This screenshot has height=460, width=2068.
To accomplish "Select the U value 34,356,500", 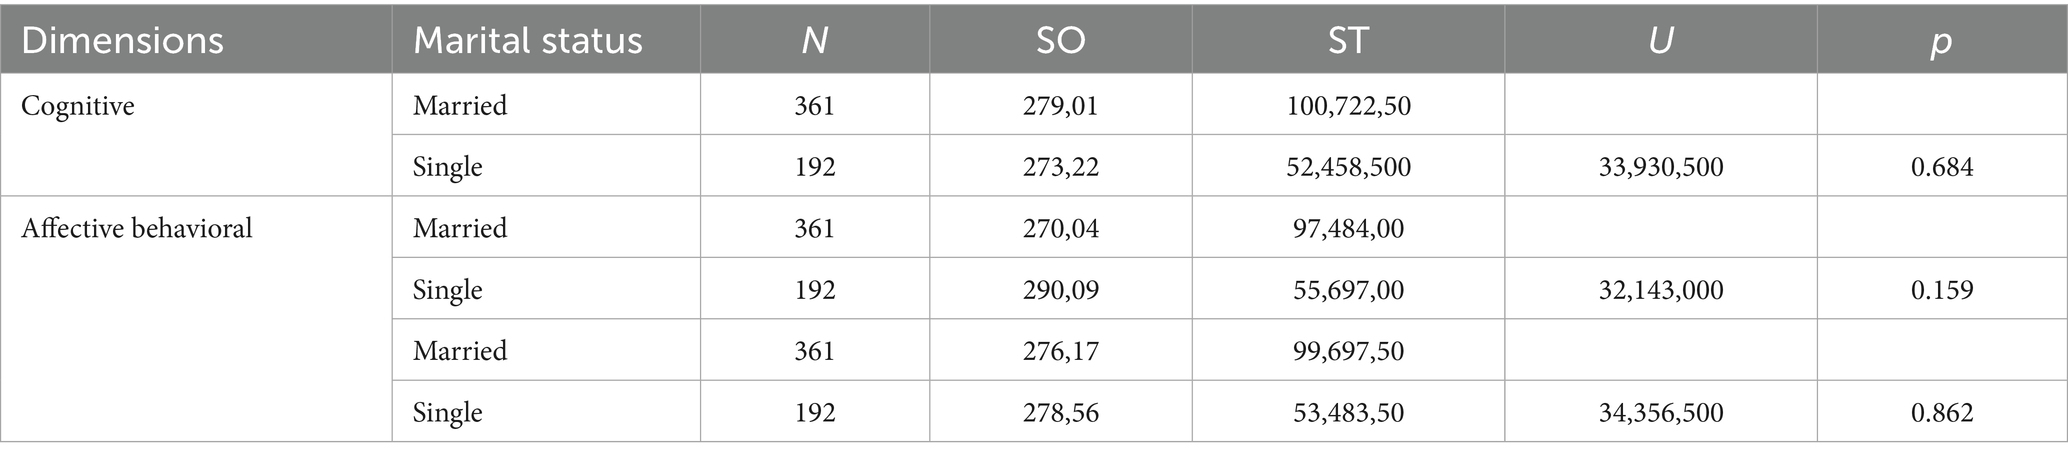I will (1660, 413).
